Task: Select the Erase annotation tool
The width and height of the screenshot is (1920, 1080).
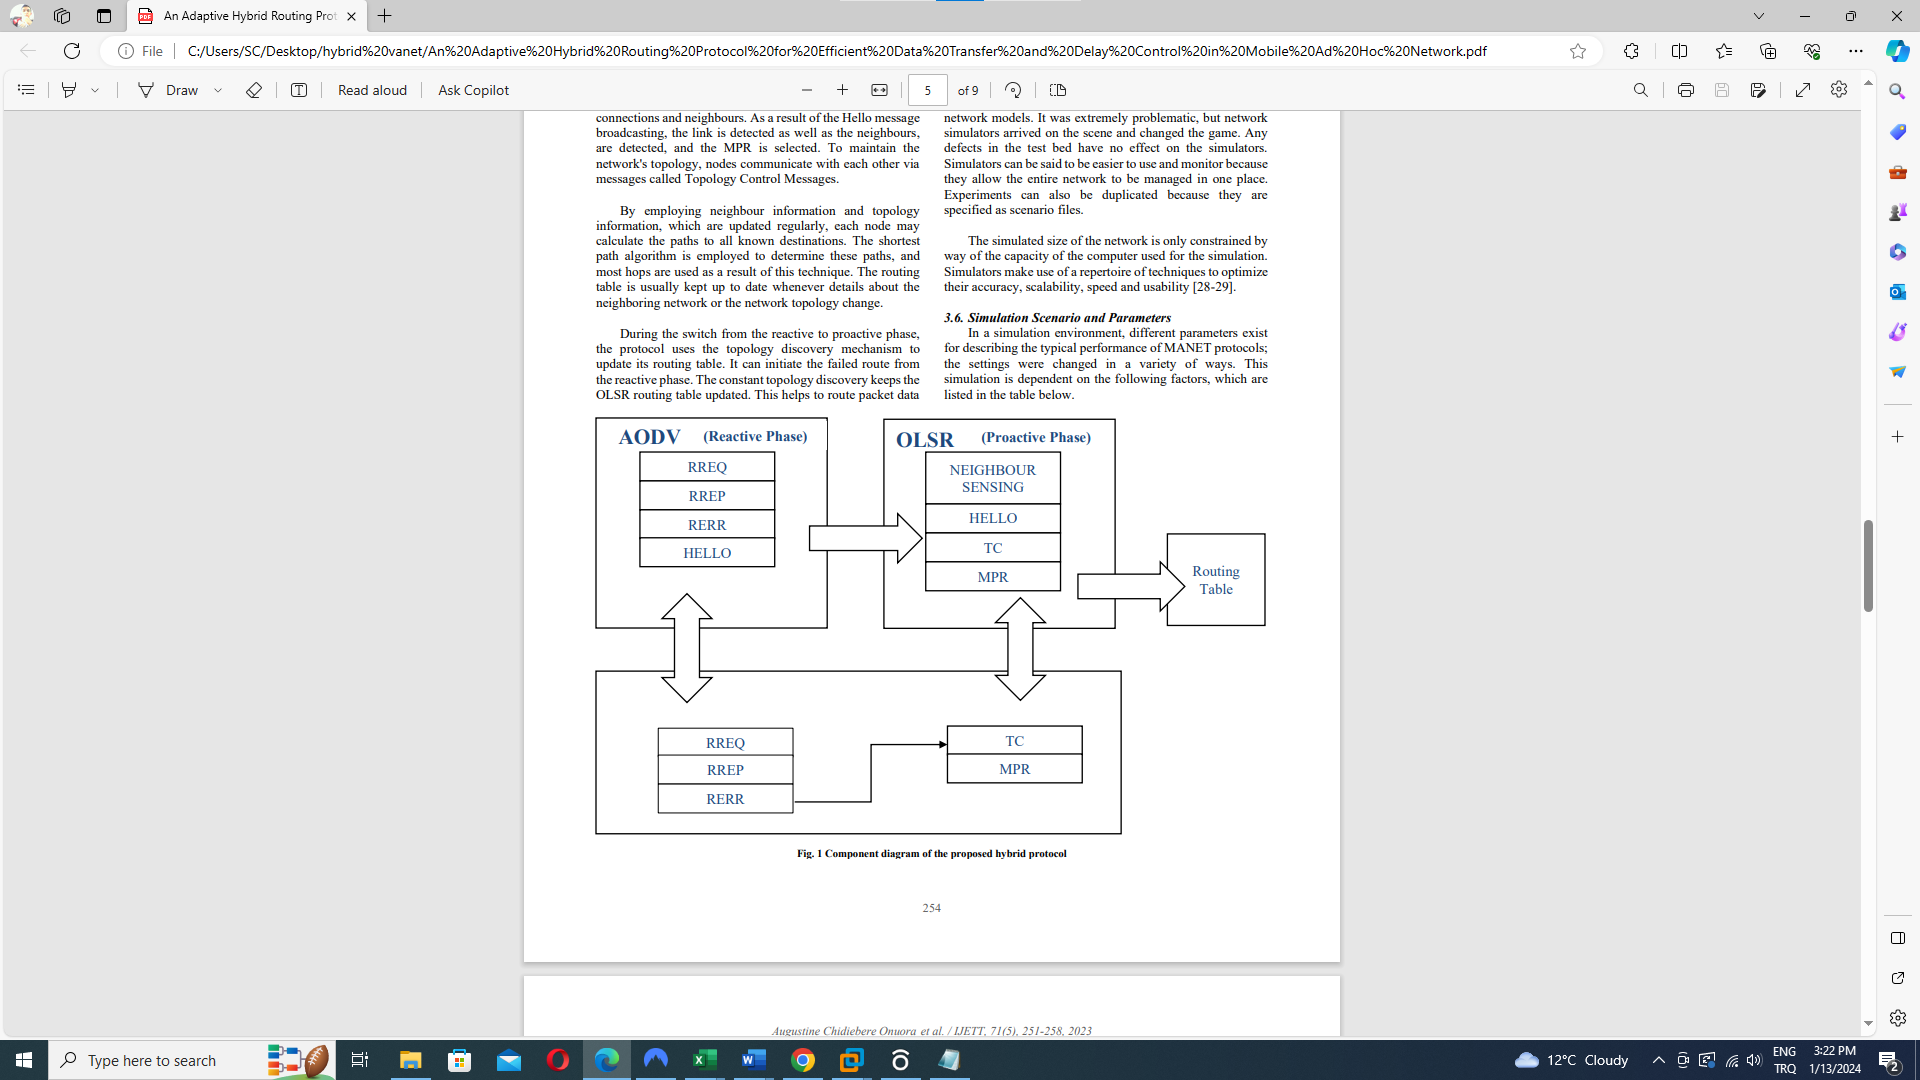Action: [x=254, y=90]
